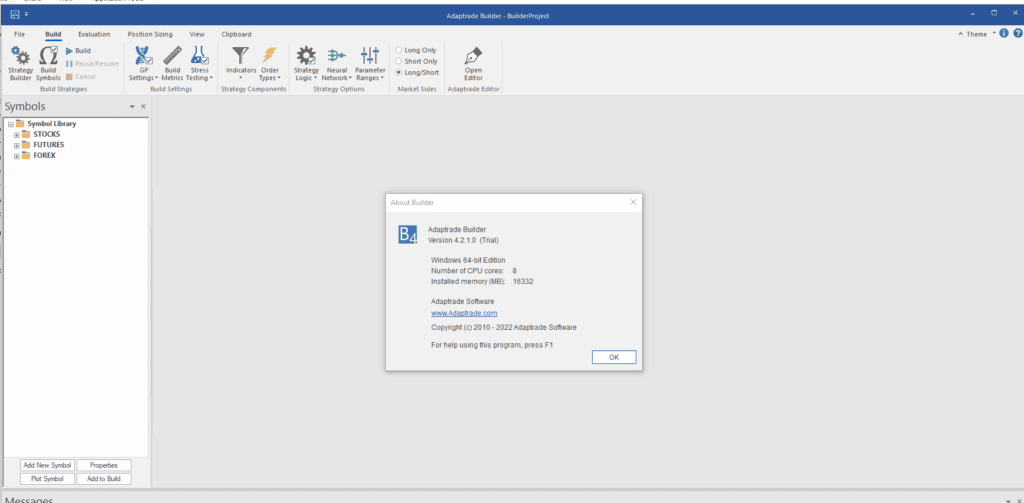
Task: Select FUTURES tree item
Action: tap(48, 145)
